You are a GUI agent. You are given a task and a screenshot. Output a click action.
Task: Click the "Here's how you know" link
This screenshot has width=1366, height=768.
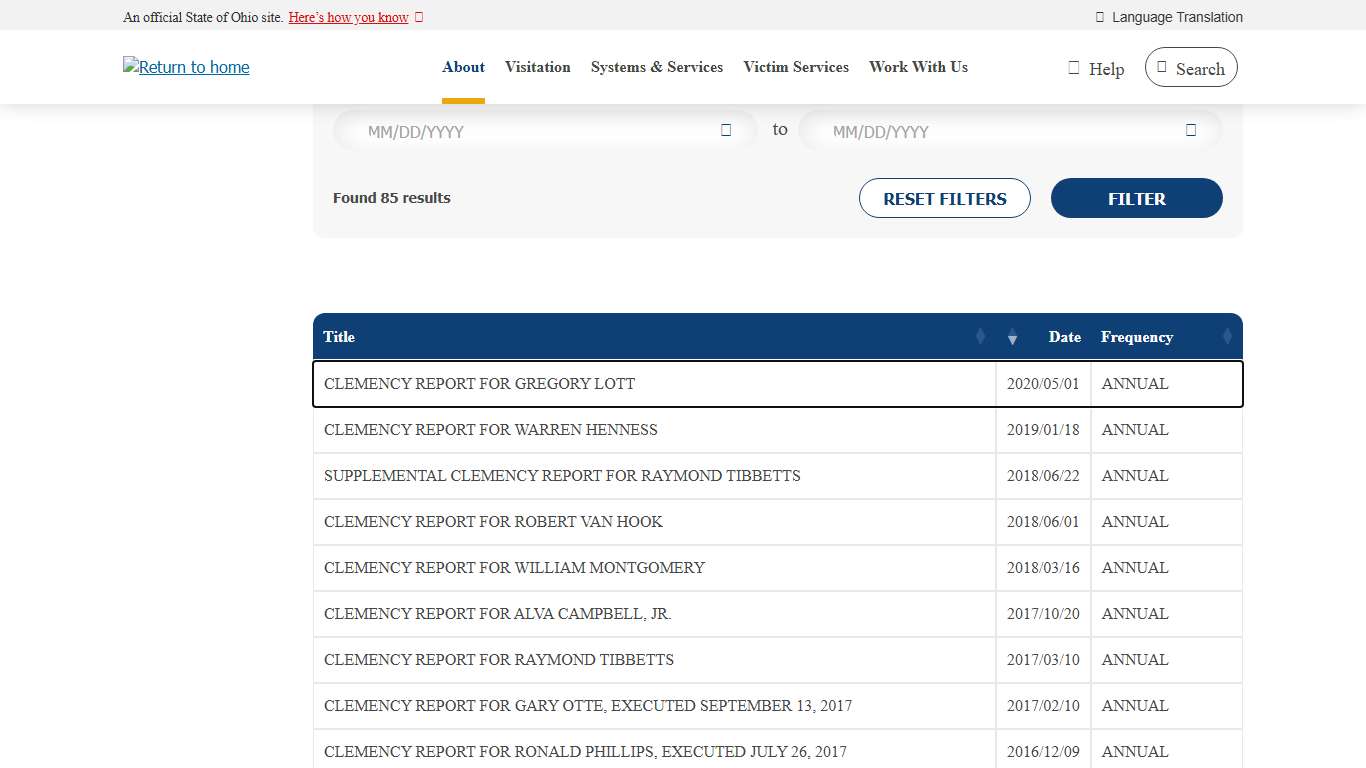pos(348,17)
